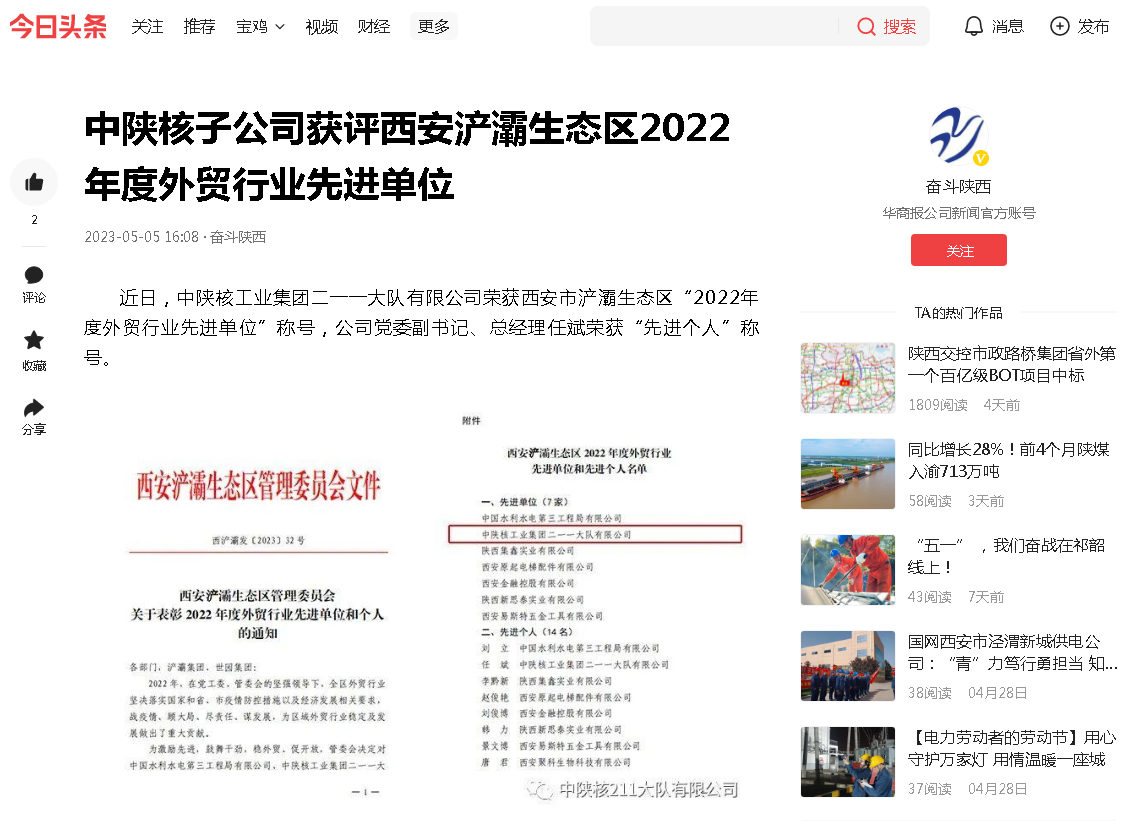Click the thumbs-up like icon
The width and height of the screenshot is (1129, 821).
pyautogui.click(x=34, y=182)
